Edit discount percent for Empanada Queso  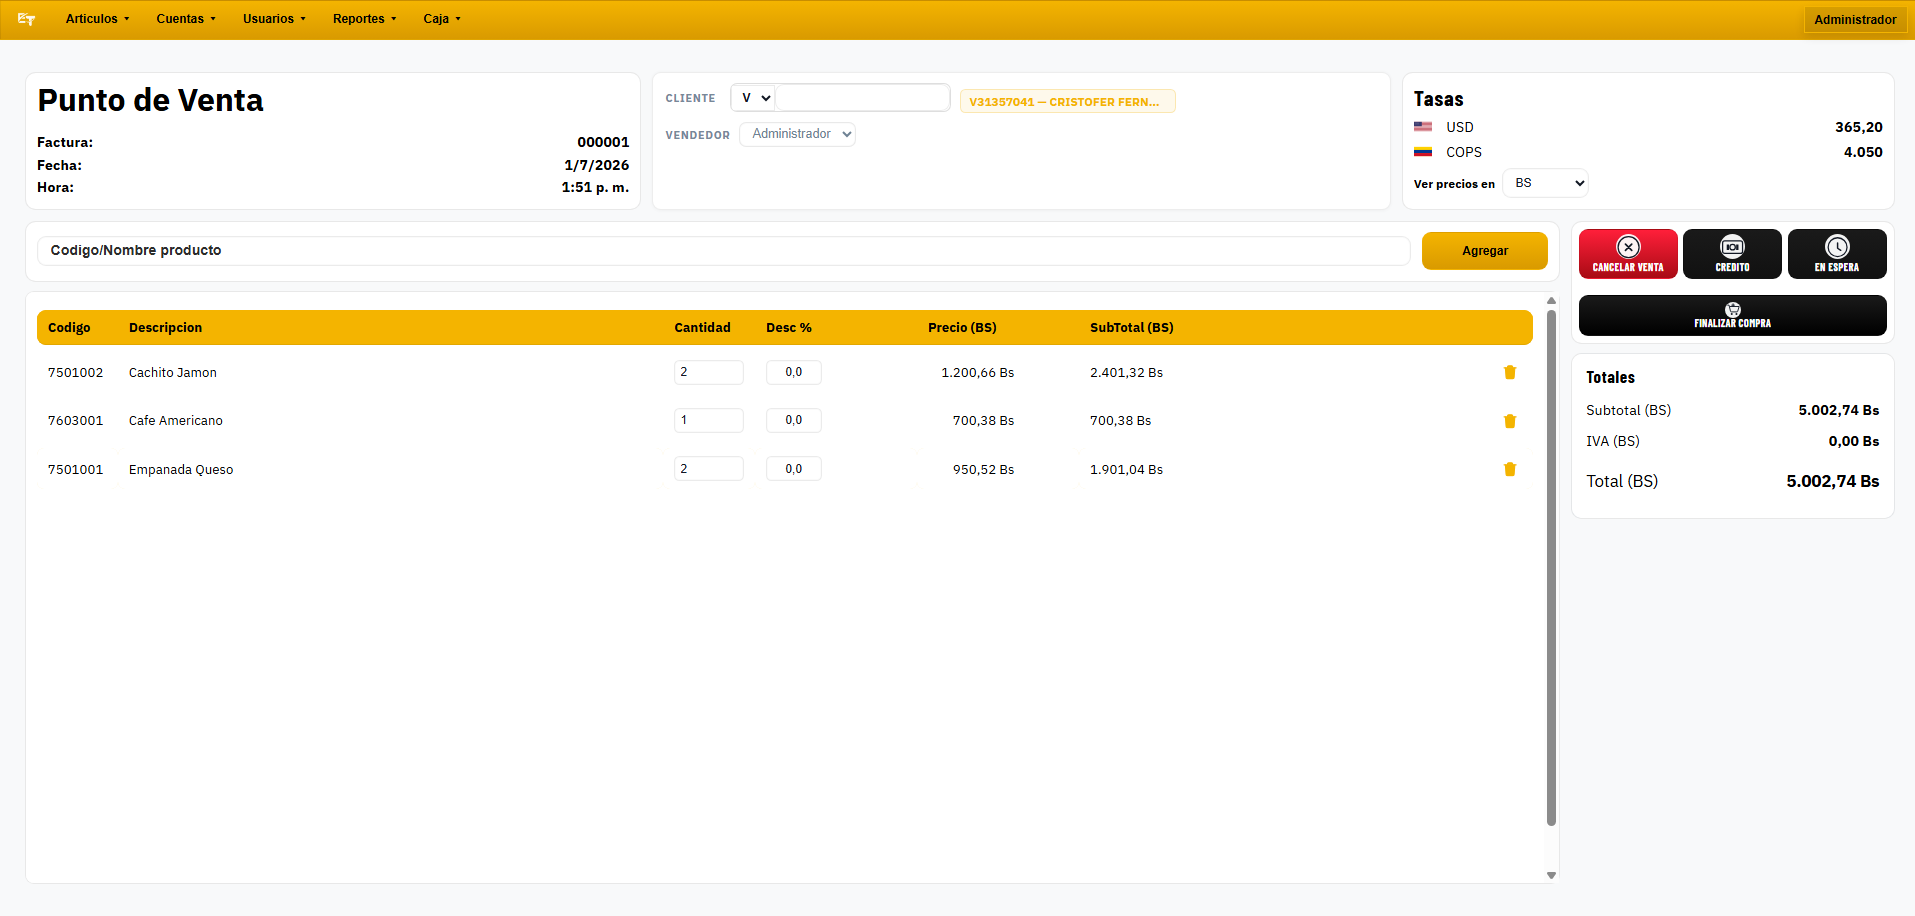[794, 469]
